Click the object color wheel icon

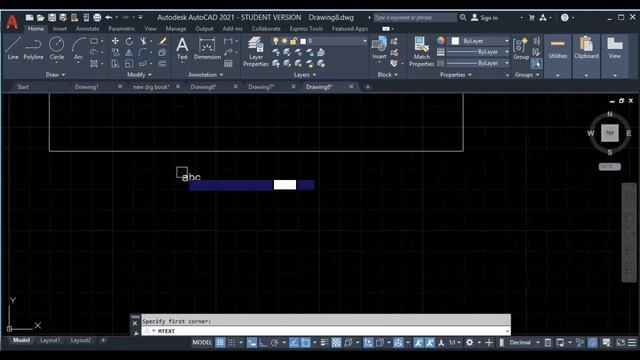(x=440, y=41)
